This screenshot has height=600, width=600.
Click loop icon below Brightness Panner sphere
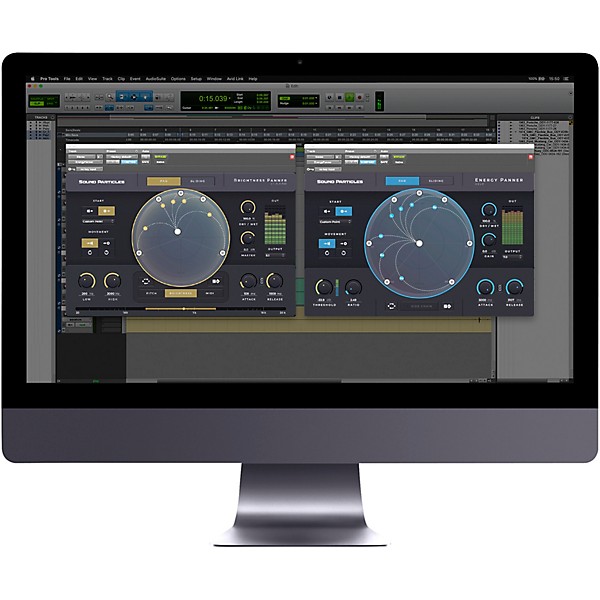146,281
